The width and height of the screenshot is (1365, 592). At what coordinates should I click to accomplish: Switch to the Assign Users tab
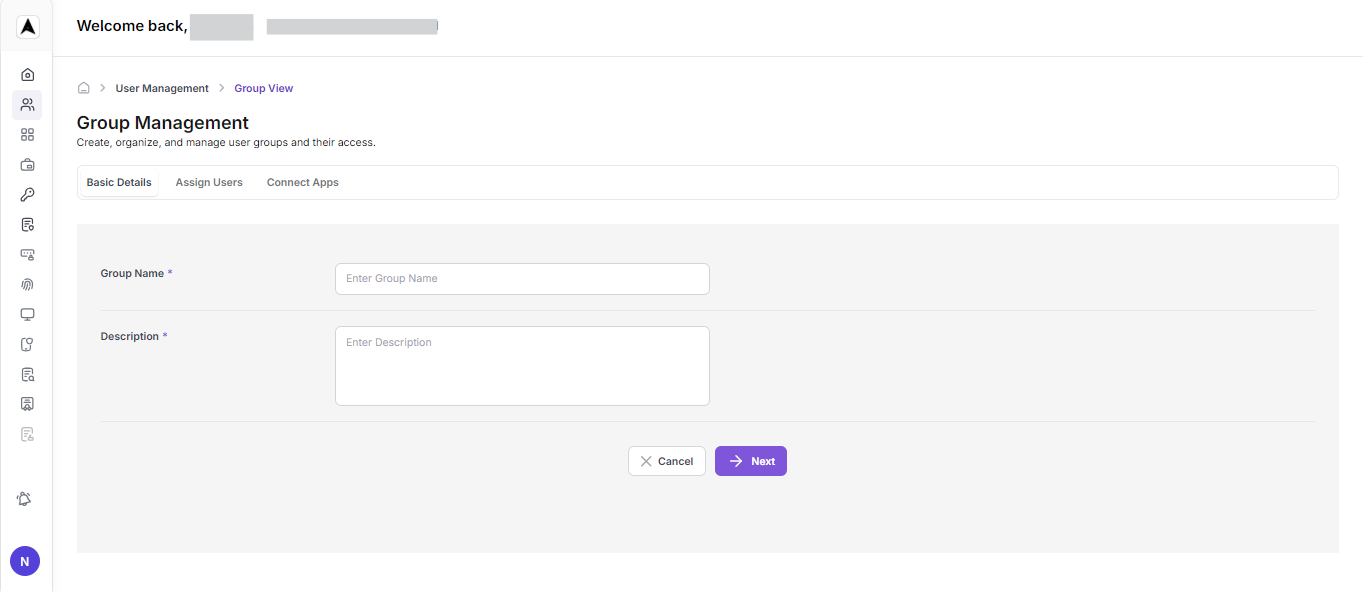click(208, 182)
